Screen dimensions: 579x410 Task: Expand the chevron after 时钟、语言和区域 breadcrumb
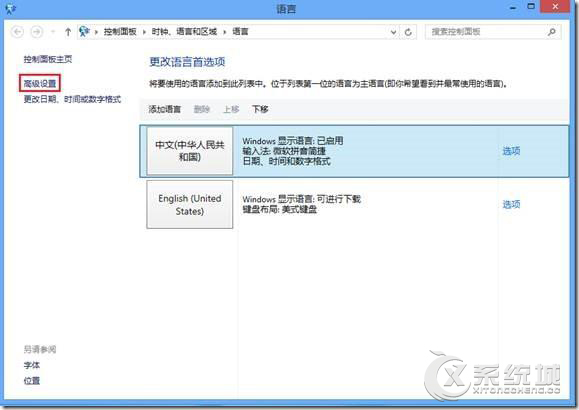225,32
